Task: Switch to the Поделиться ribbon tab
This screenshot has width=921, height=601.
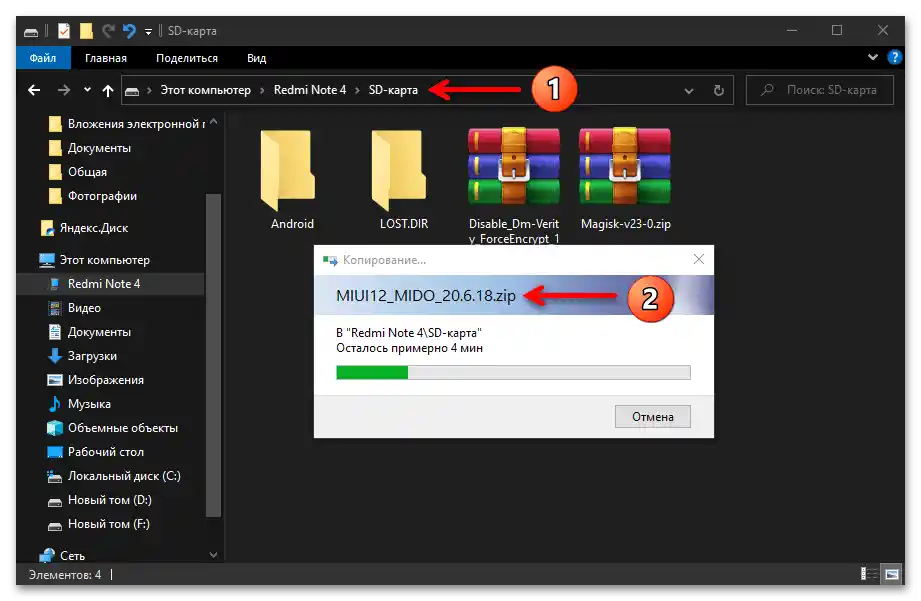Action: [187, 58]
